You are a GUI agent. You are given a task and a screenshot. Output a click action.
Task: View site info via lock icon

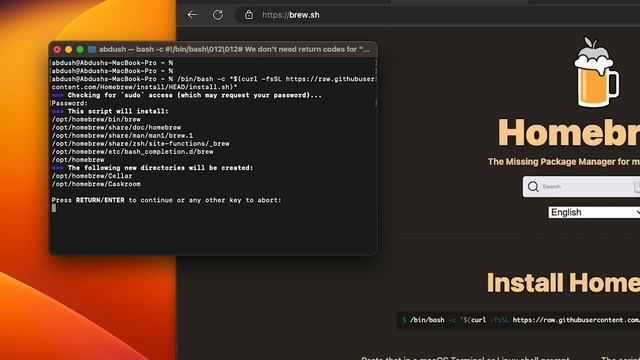[249, 15]
